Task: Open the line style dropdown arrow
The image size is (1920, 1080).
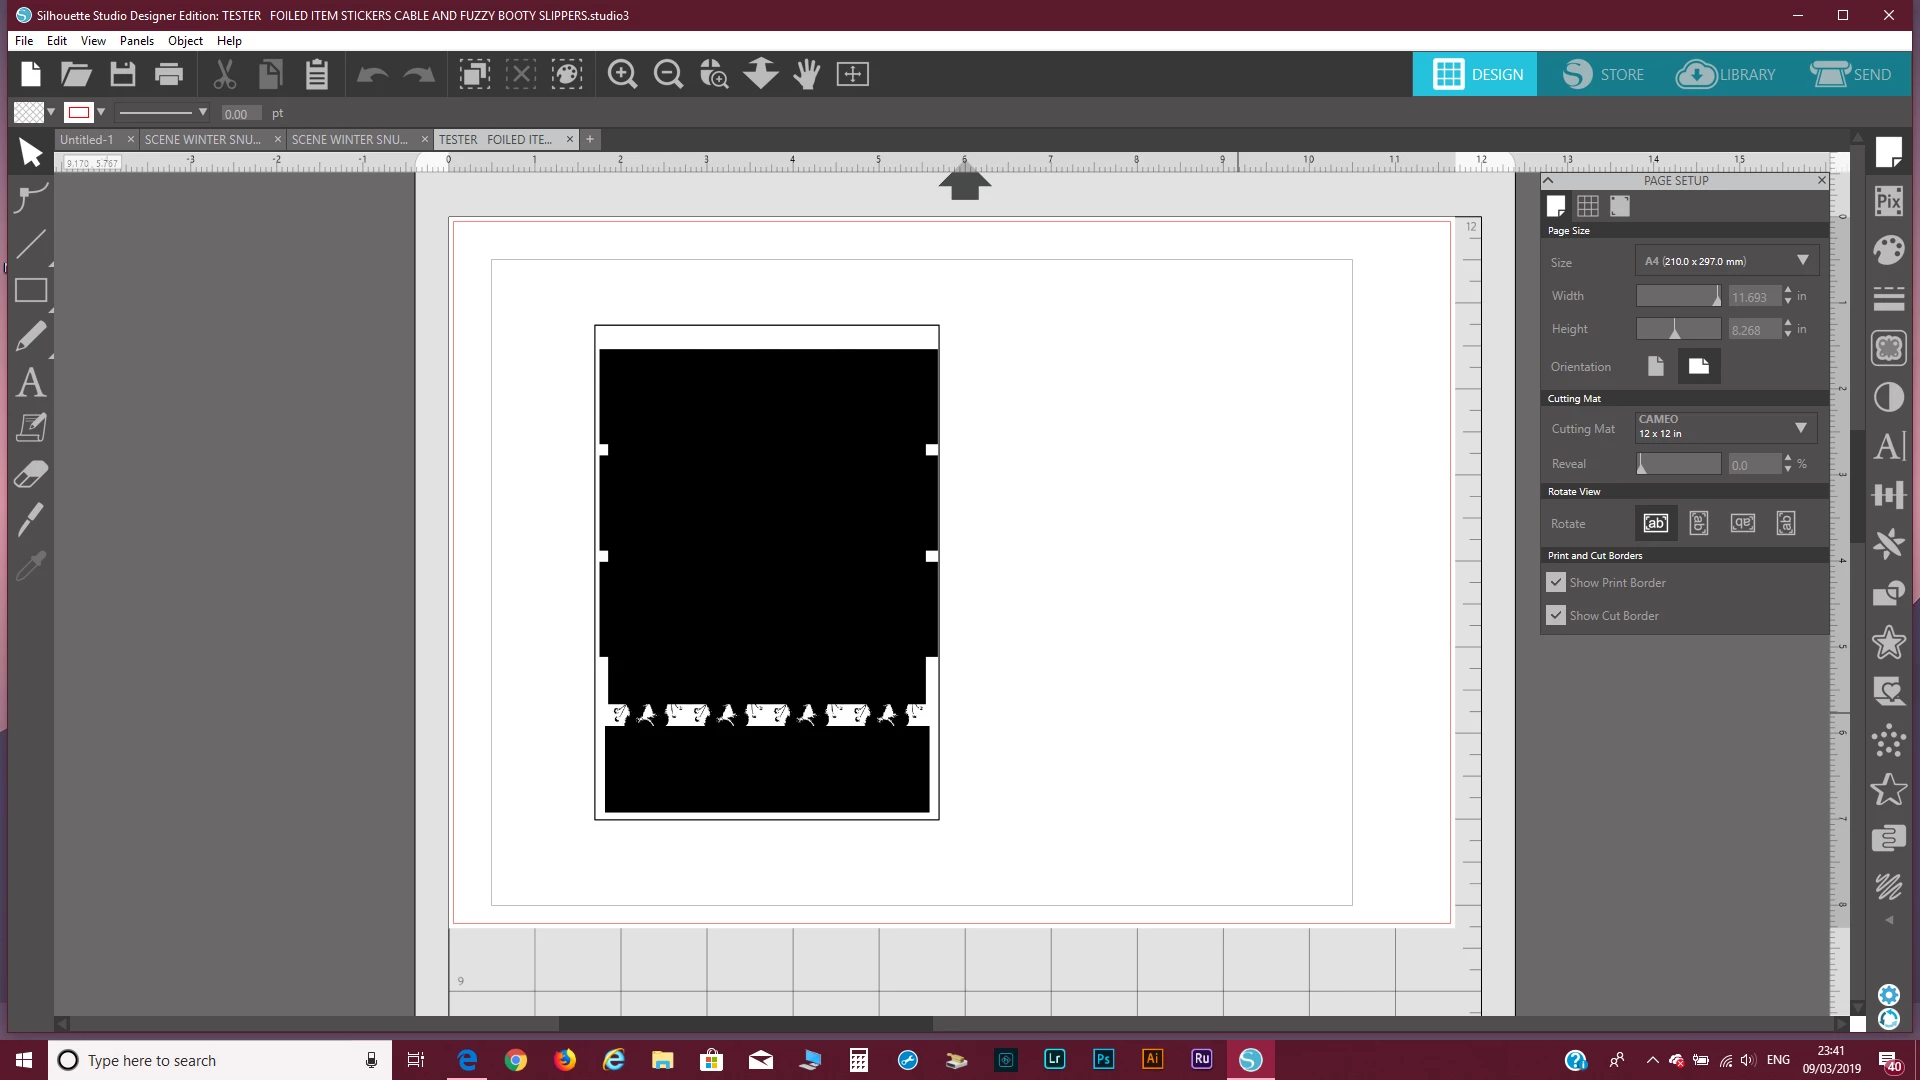Action: click(x=203, y=112)
